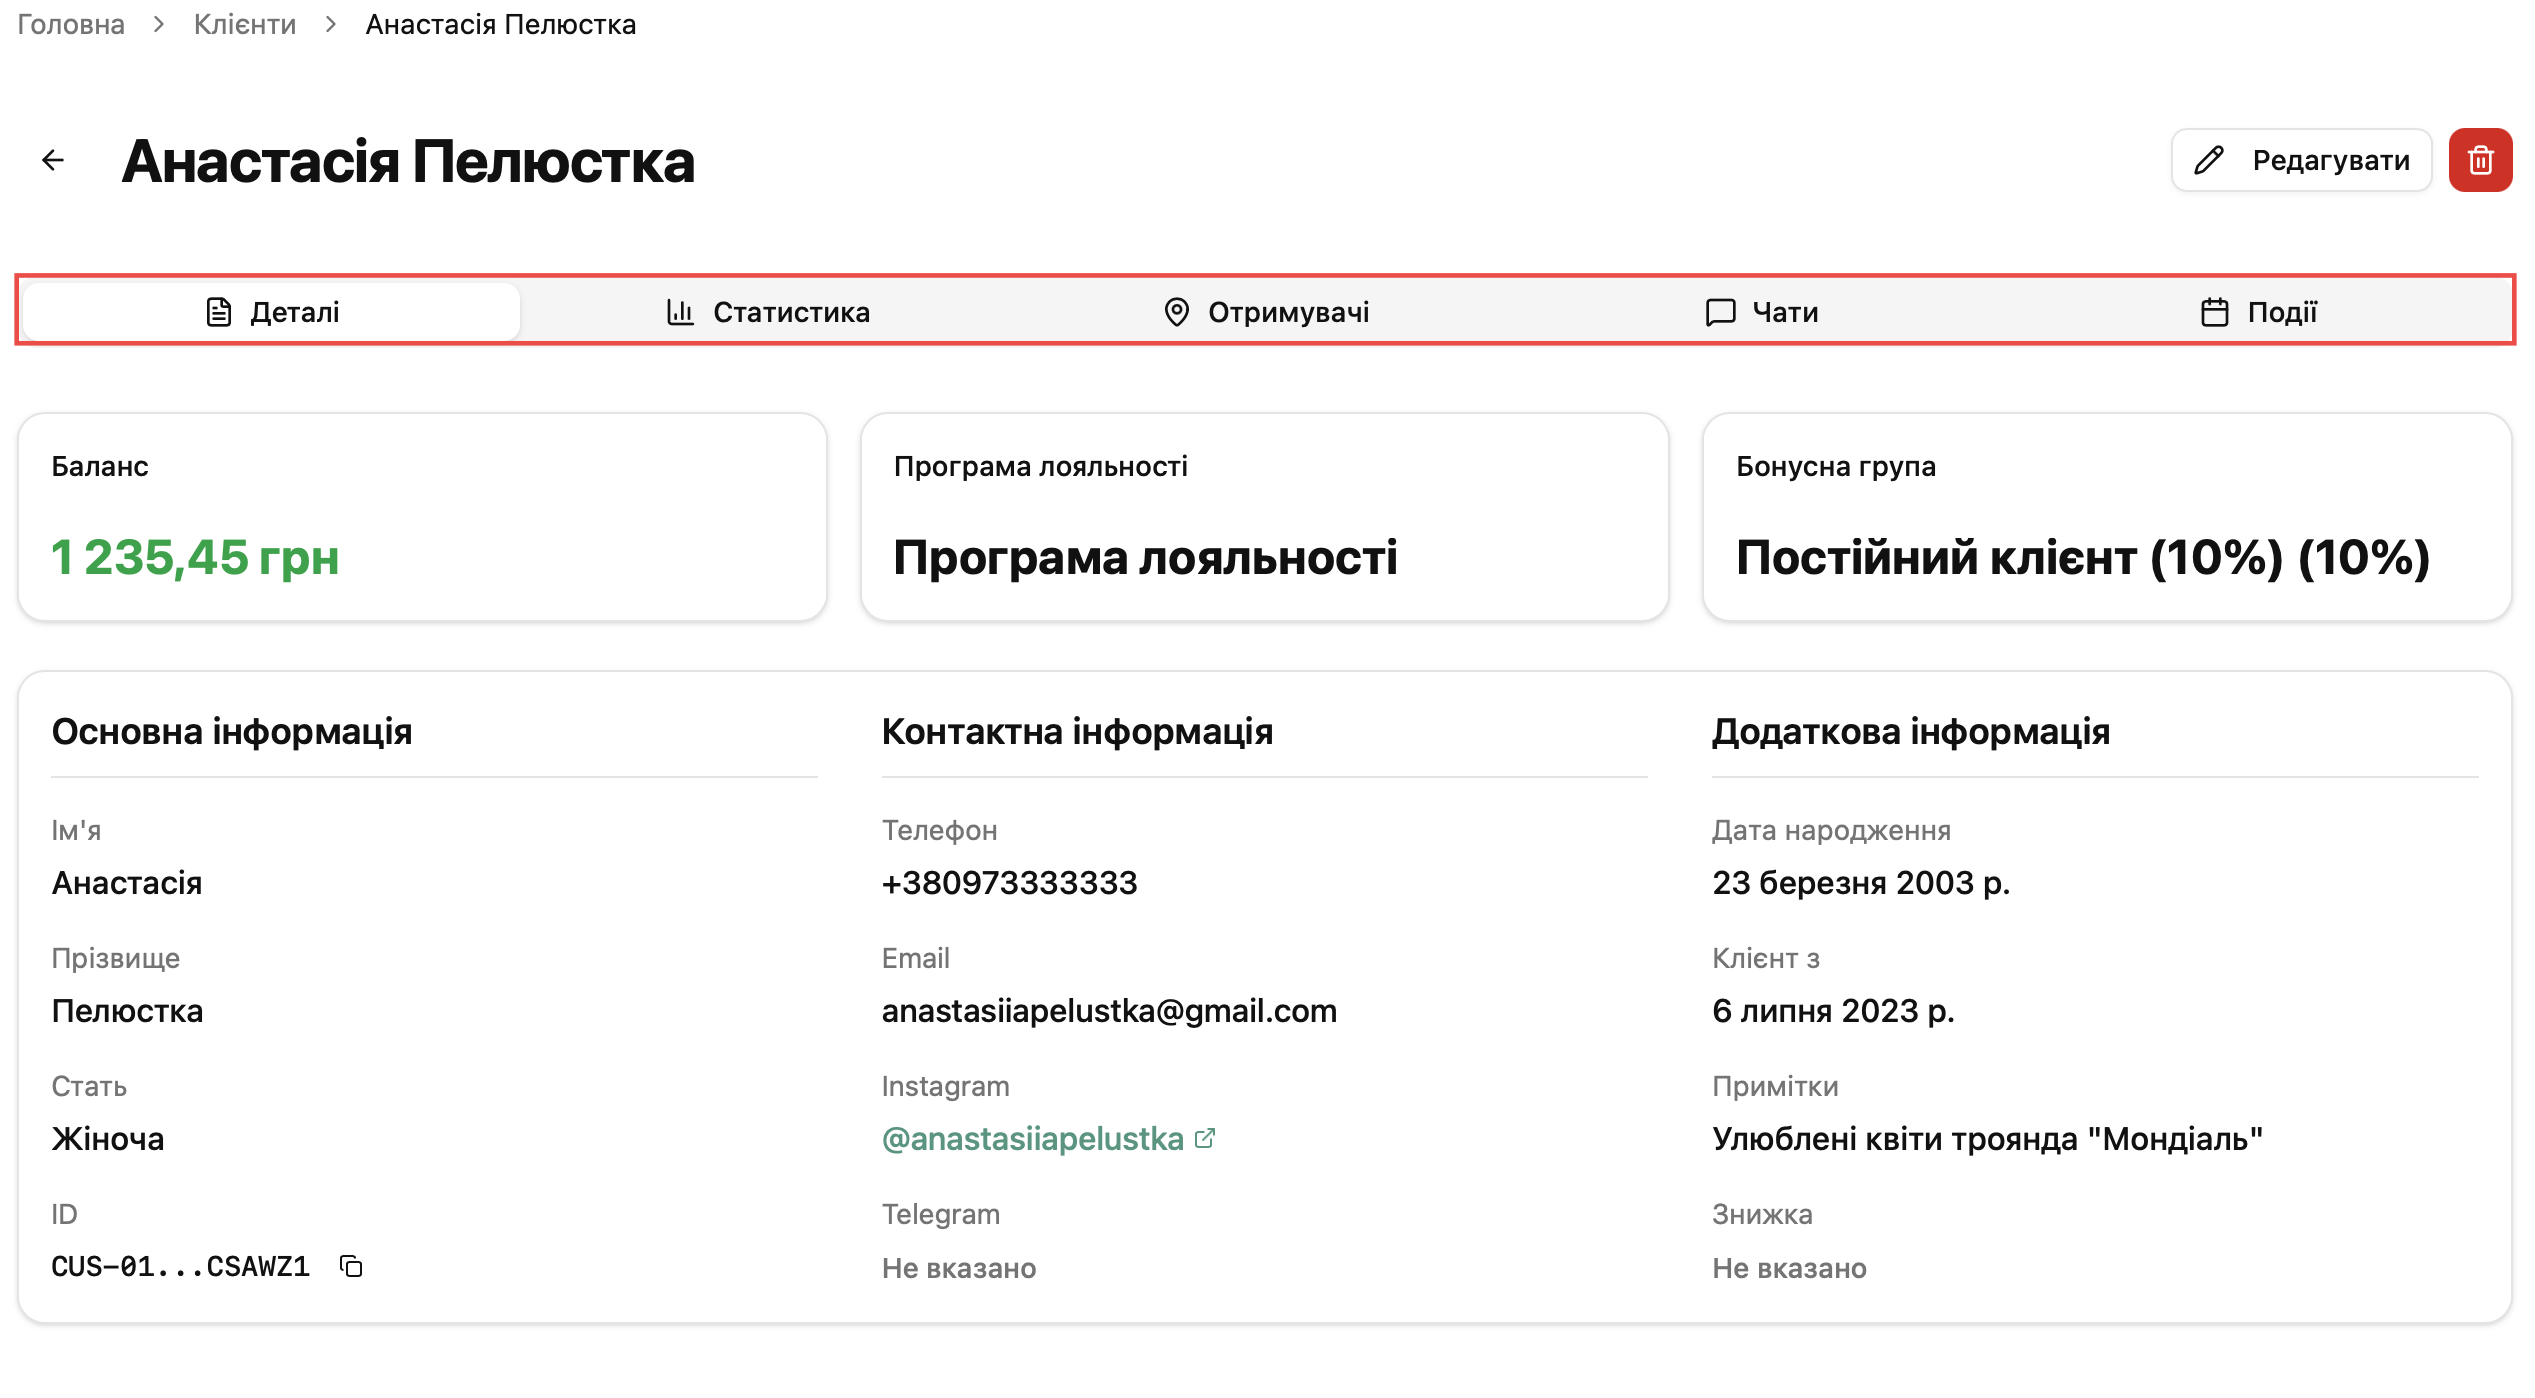The height and width of the screenshot is (1398, 2535).
Task: Click the Дата народження label
Action: [x=1831, y=830]
